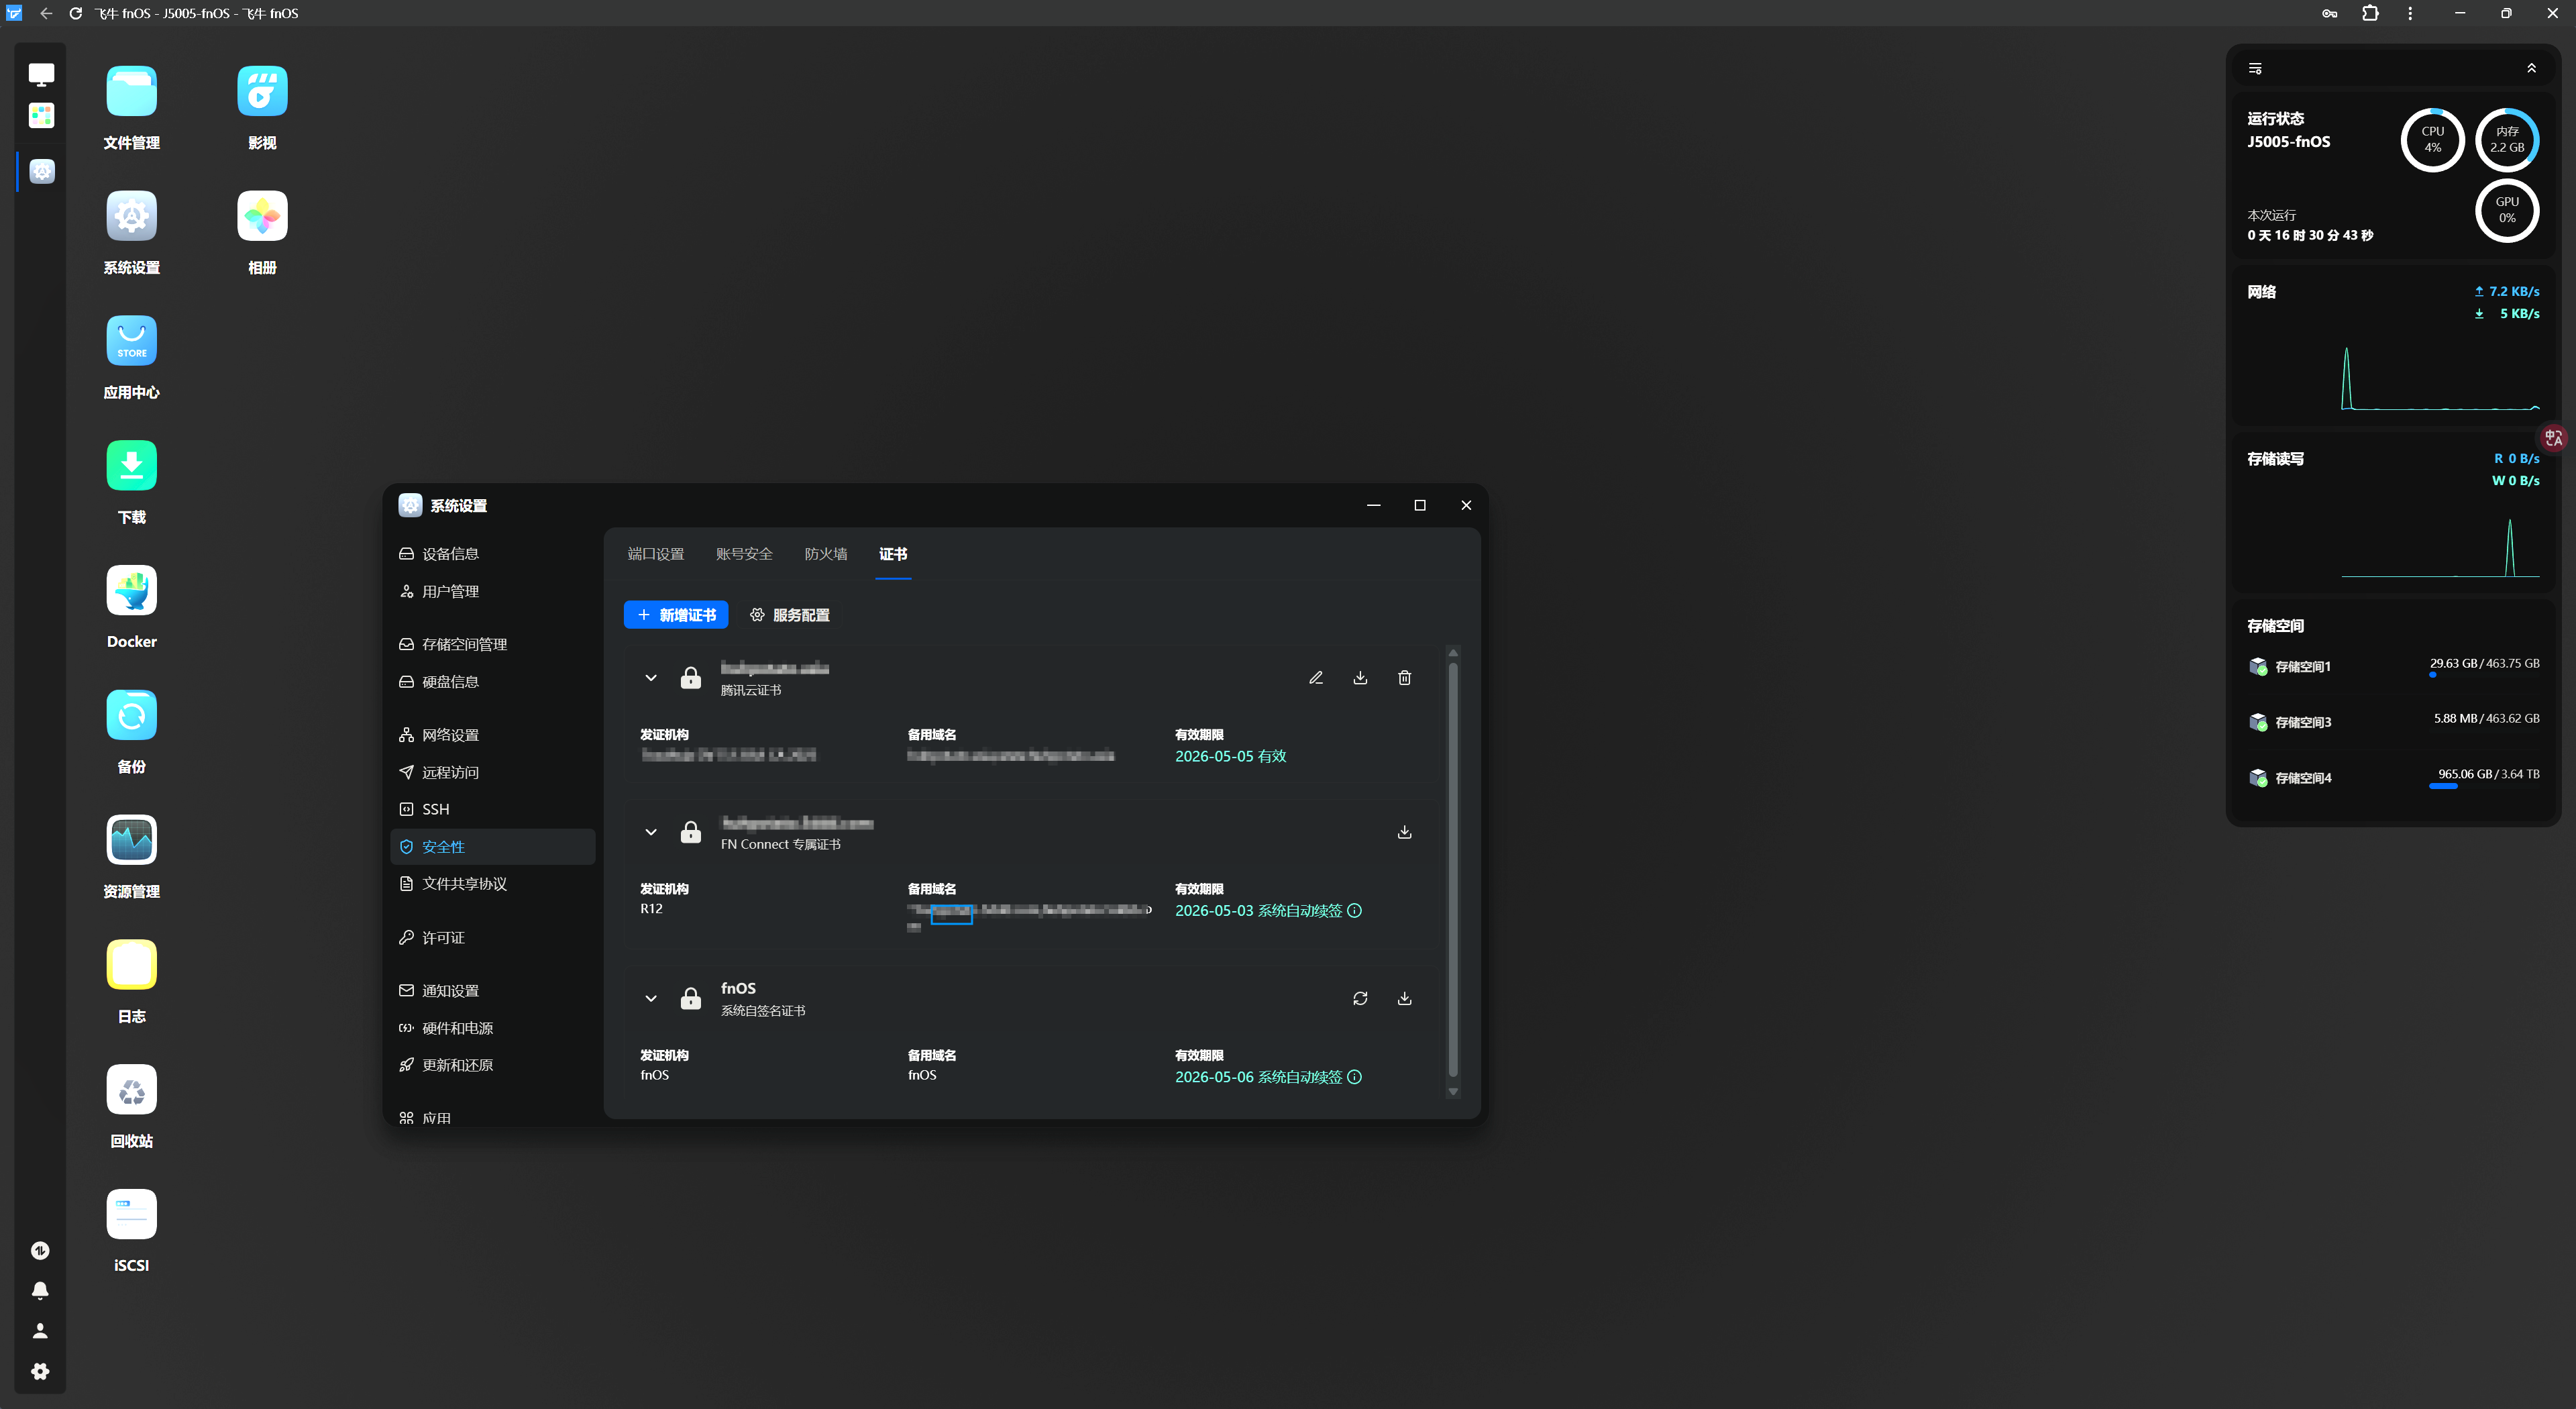The width and height of the screenshot is (2576, 1409).
Task: Click edit pencil on 腾讯云证书
Action: [1316, 678]
